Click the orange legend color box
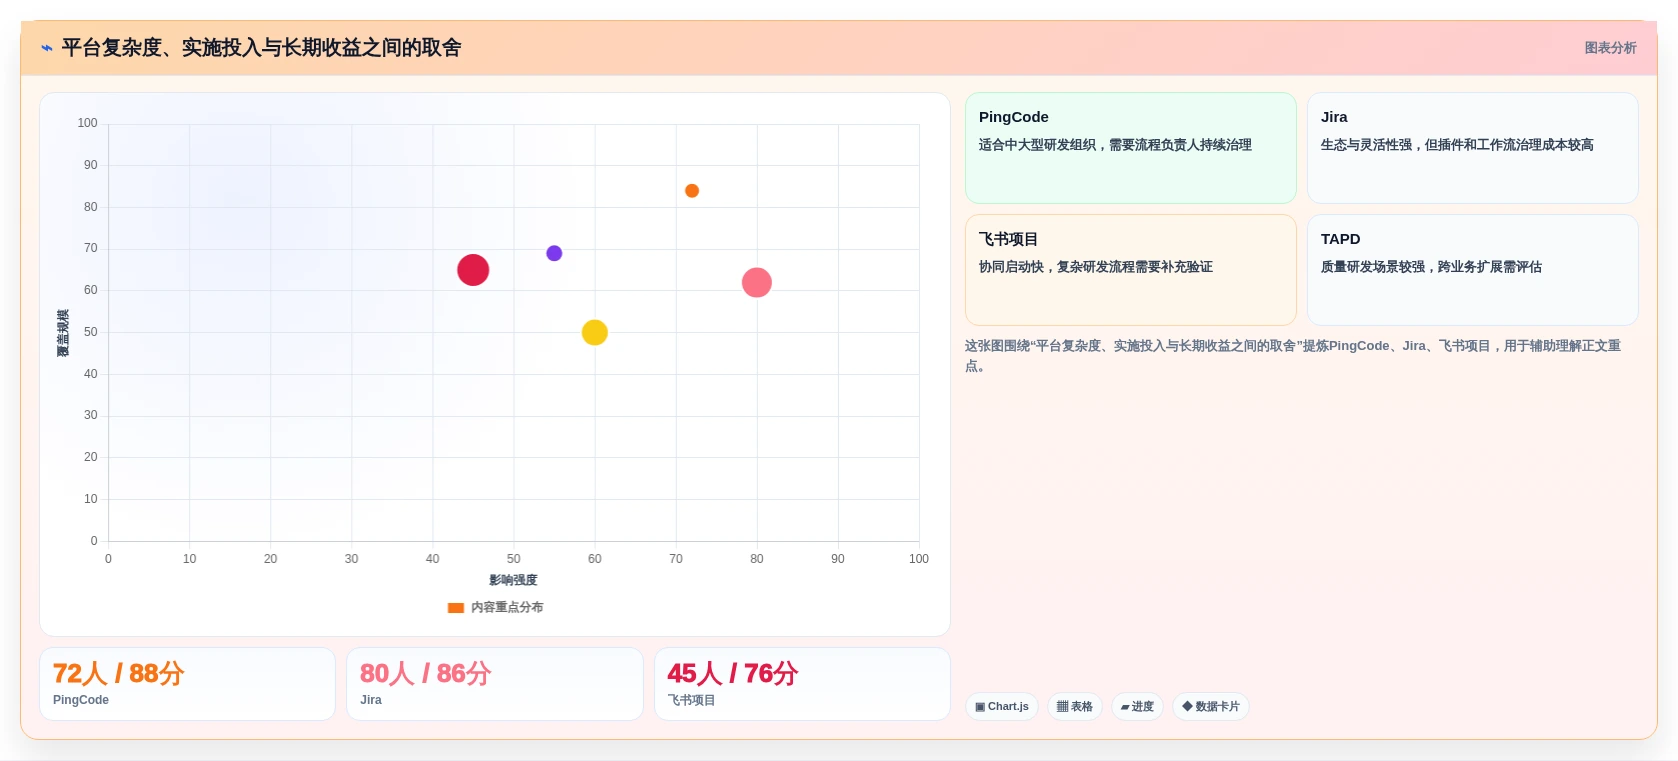This screenshot has width=1678, height=761. [456, 607]
